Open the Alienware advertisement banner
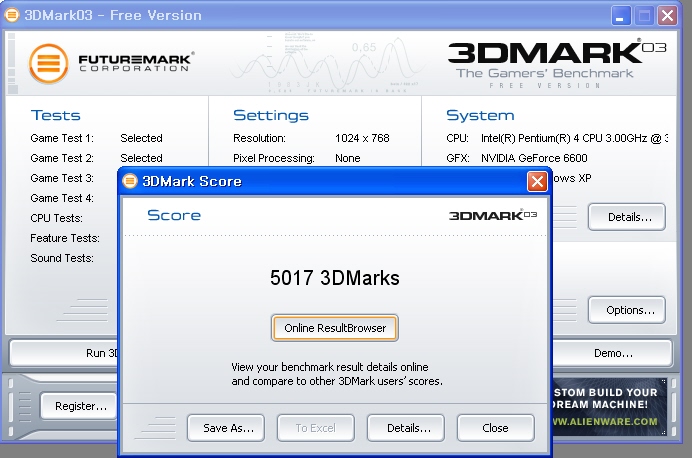Image resolution: width=692 pixels, height=458 pixels. click(x=609, y=407)
